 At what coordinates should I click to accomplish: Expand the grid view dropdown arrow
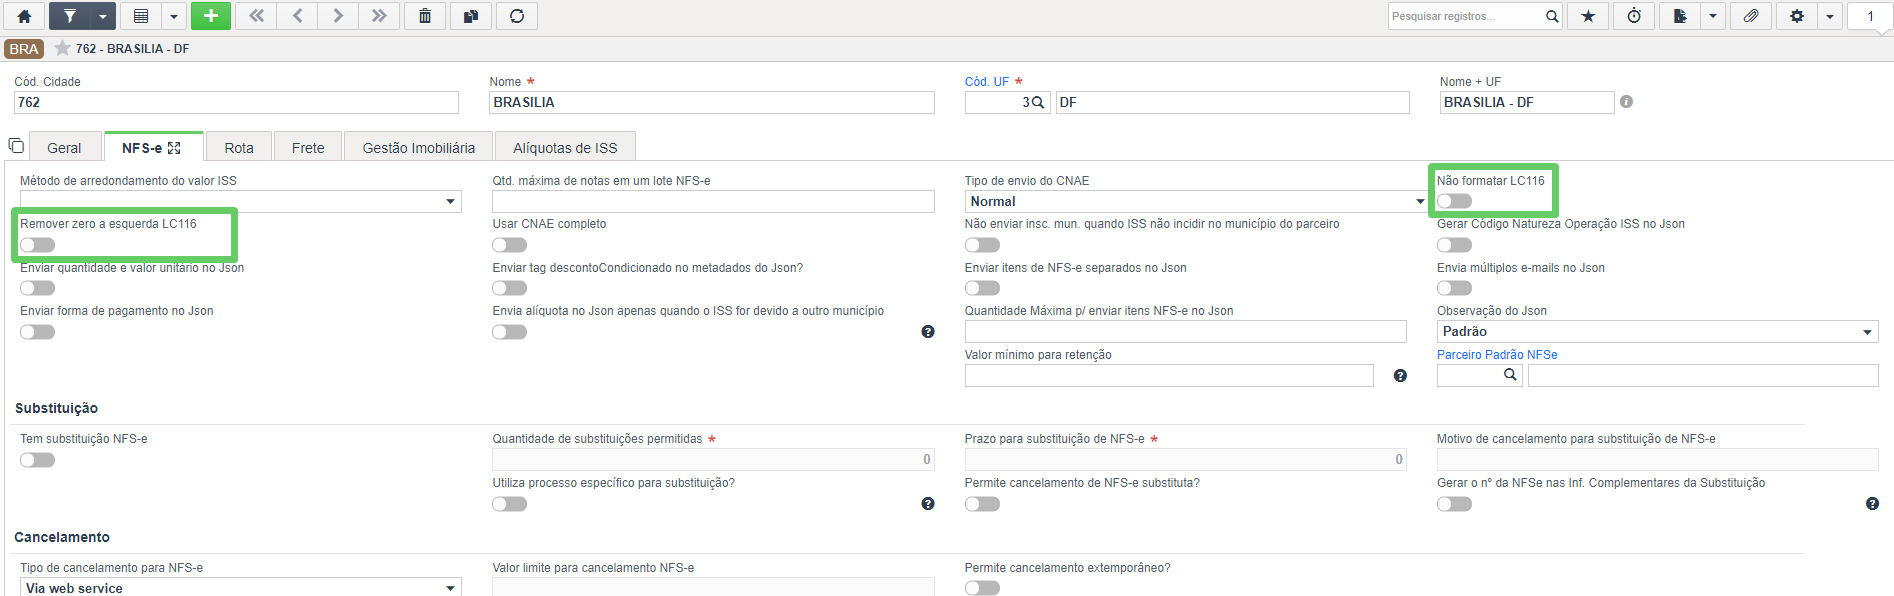click(x=173, y=16)
